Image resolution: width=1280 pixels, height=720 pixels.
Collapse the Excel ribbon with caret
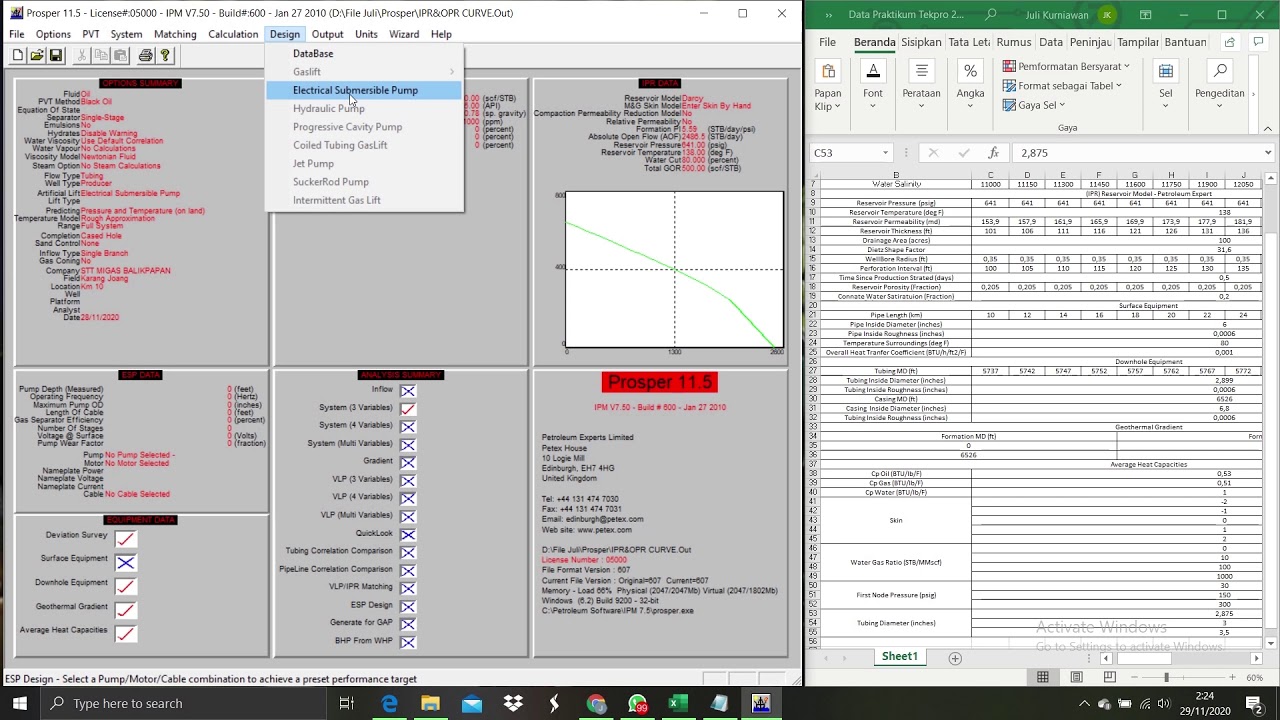[x=1268, y=128]
